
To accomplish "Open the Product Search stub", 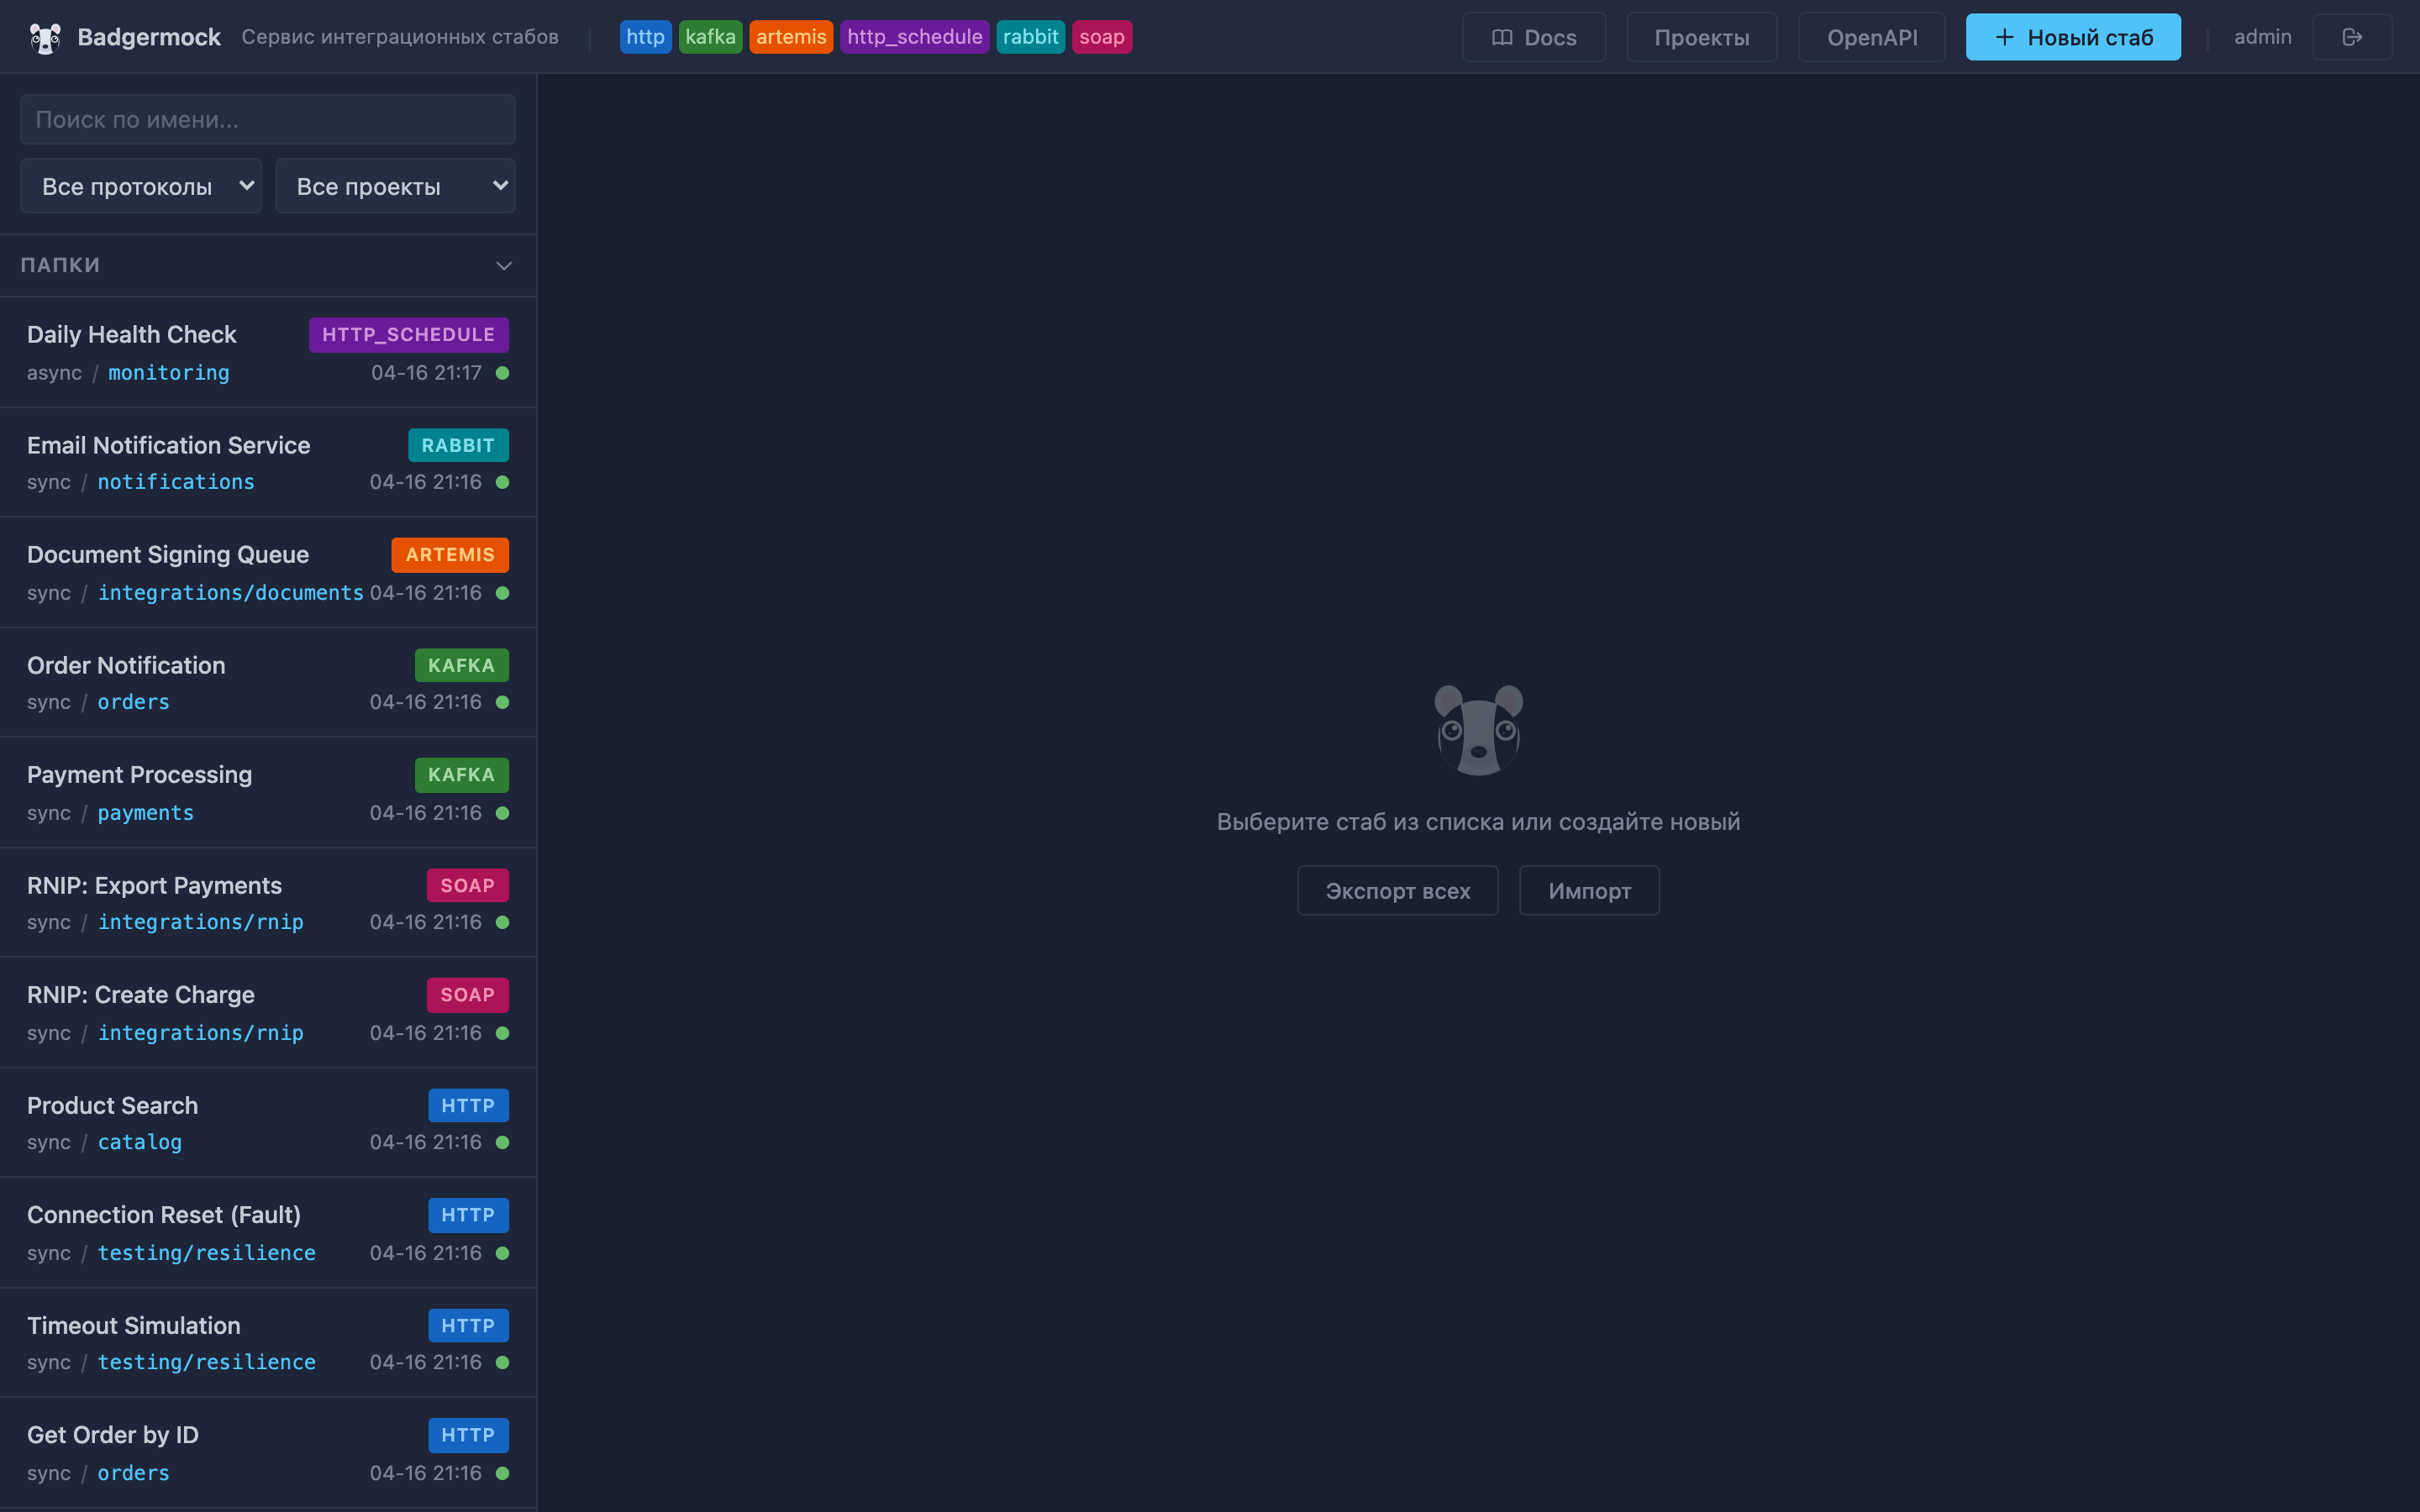I will (268, 1123).
